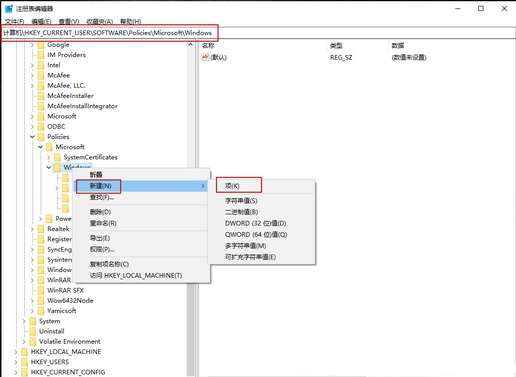Click the HKEY_USERS folder icon
516x377 pixels.
[x=24, y=362]
